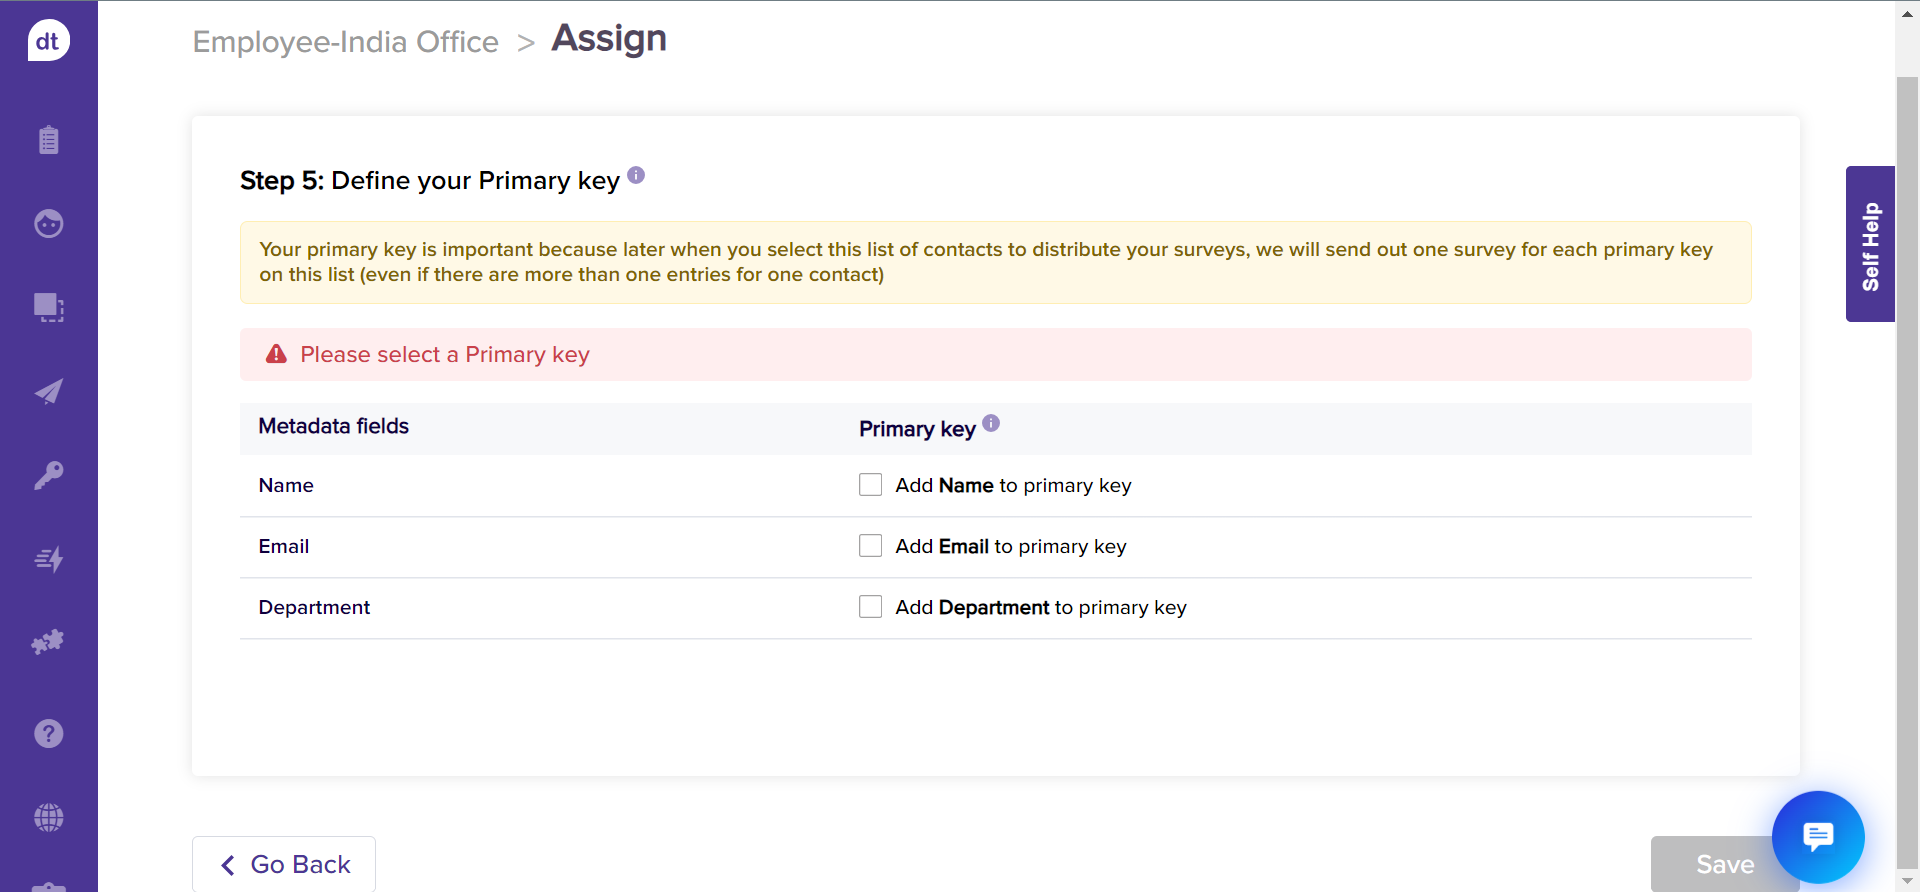Click Employee-India Office breadcrumb link
Viewport: 1920px width, 892px height.
[x=345, y=42]
